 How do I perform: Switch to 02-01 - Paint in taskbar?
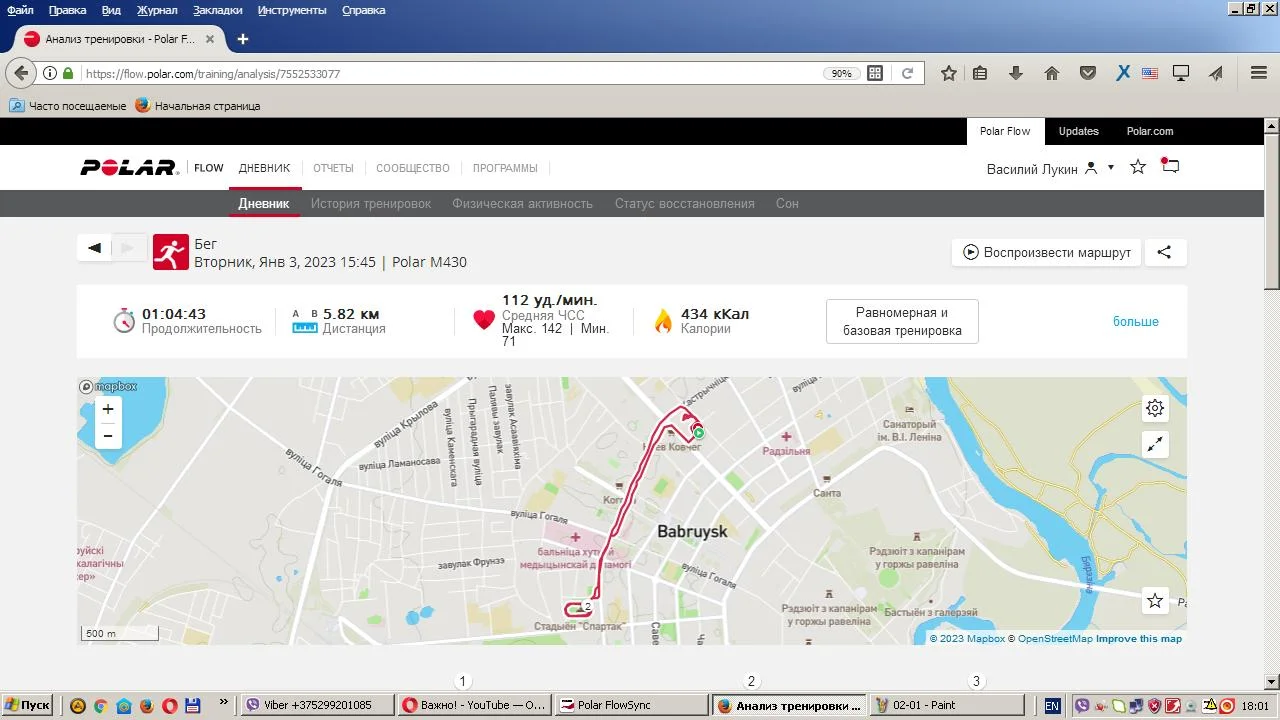[x=946, y=705]
